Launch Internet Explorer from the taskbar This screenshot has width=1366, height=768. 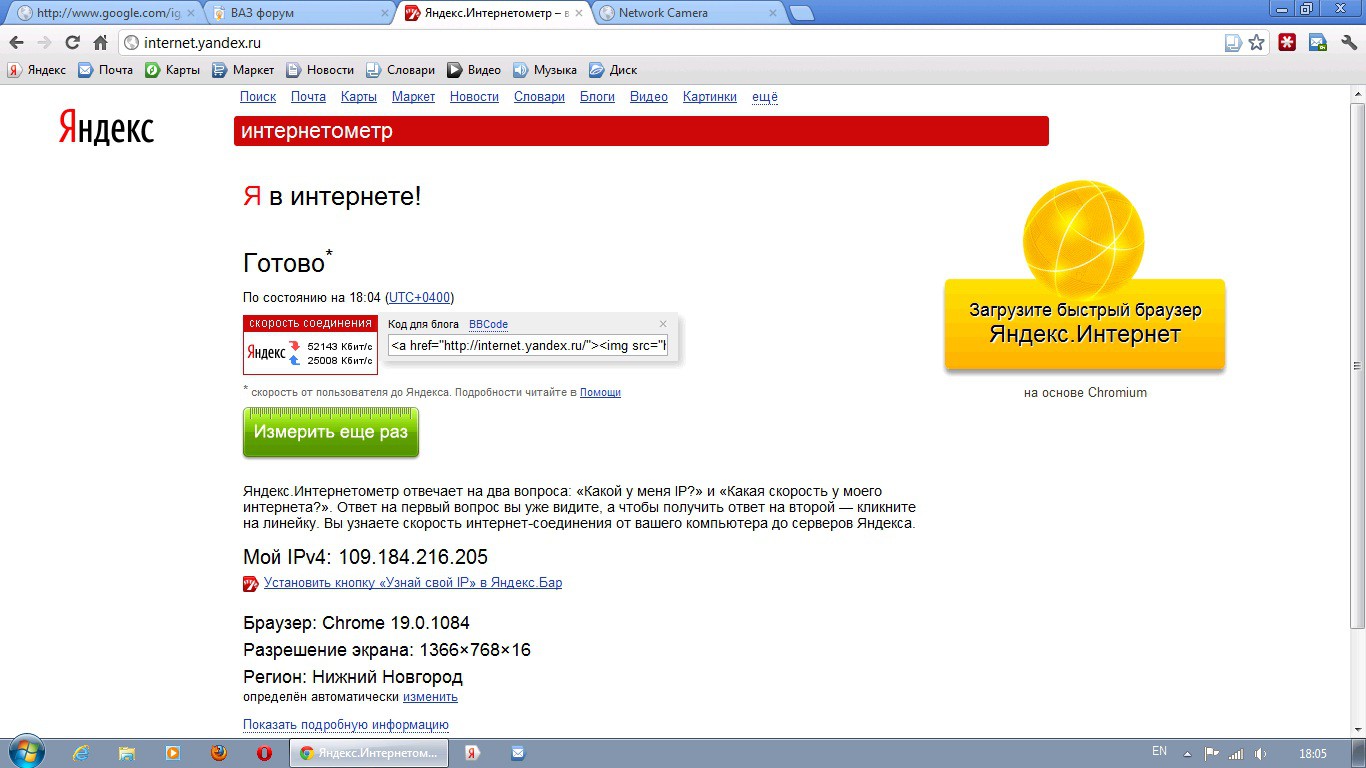[x=81, y=753]
